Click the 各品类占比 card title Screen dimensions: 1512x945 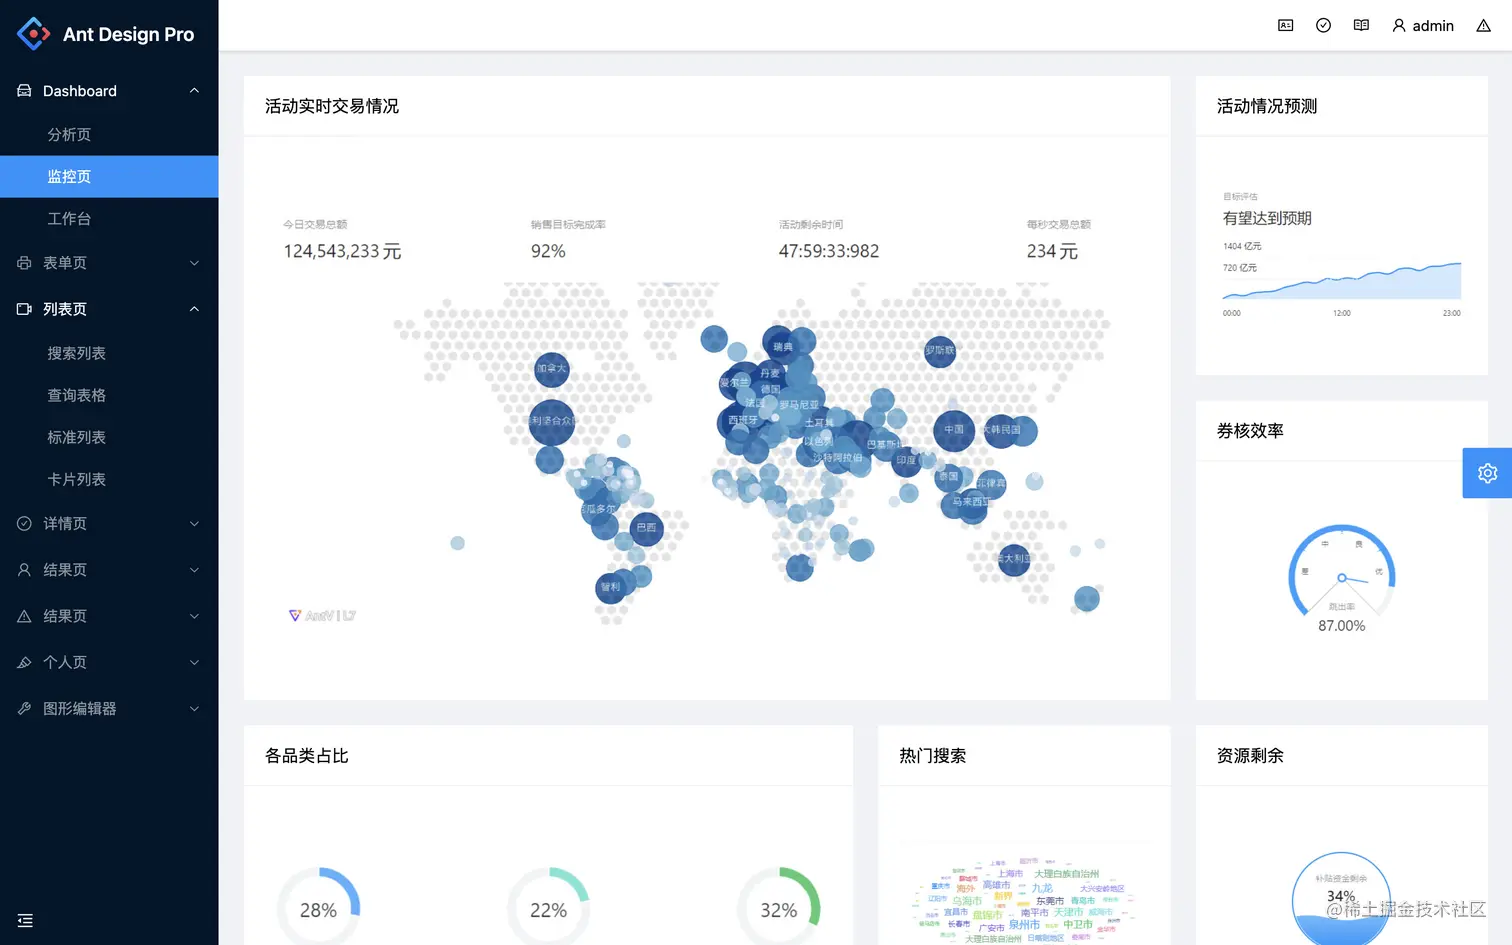307,756
